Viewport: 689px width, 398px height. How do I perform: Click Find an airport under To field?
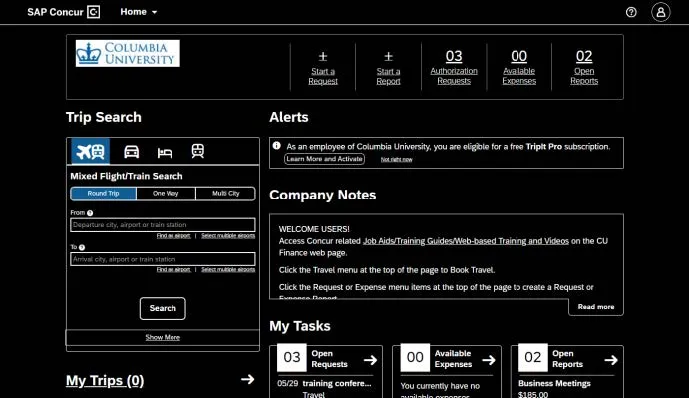(174, 270)
